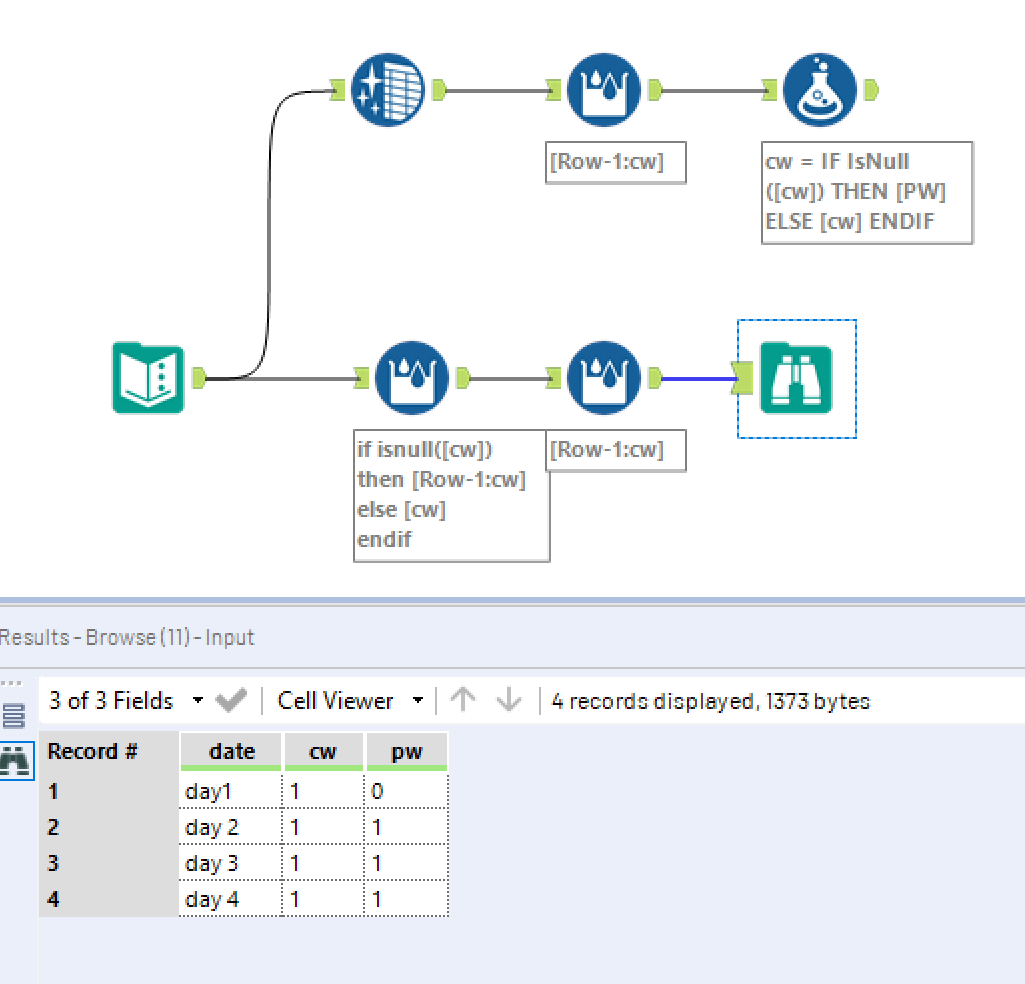This screenshot has width=1025, height=984.
Task: Click the Formula tool flask icon
Action: tap(819, 90)
